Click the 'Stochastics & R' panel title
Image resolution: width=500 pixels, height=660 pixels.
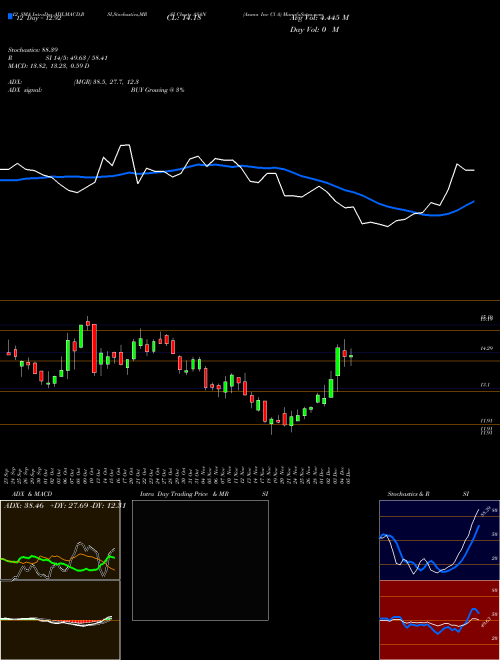tap(409, 494)
